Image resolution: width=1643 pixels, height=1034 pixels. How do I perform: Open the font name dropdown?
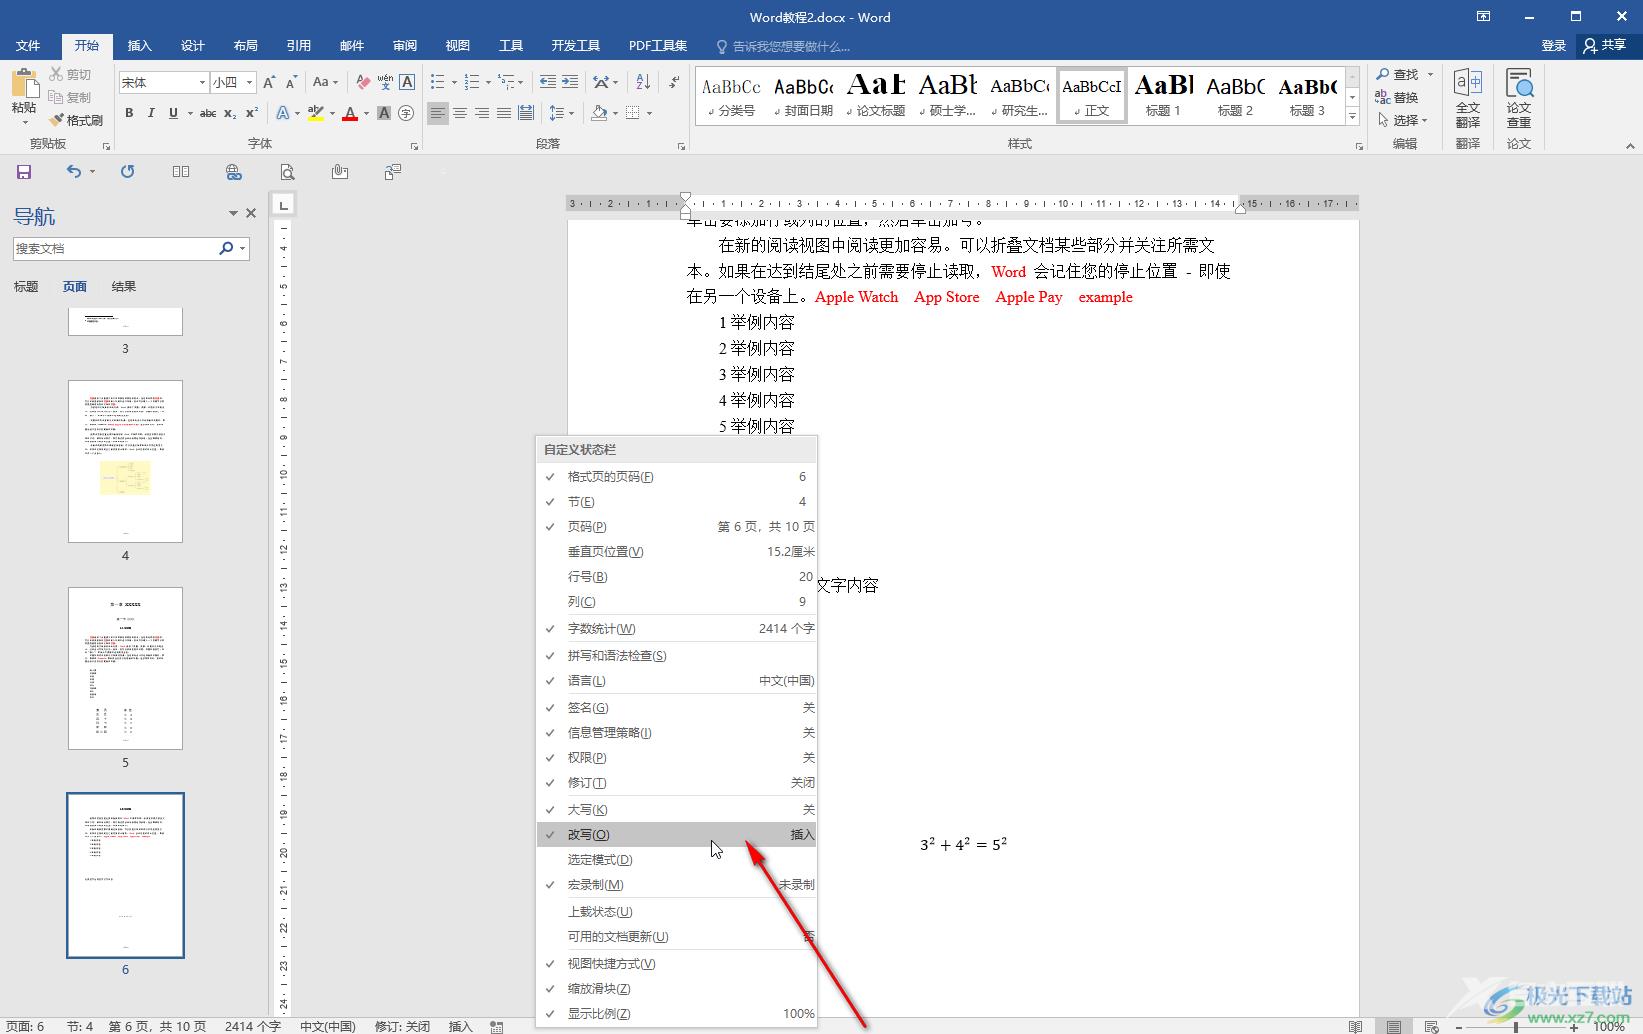tap(202, 82)
